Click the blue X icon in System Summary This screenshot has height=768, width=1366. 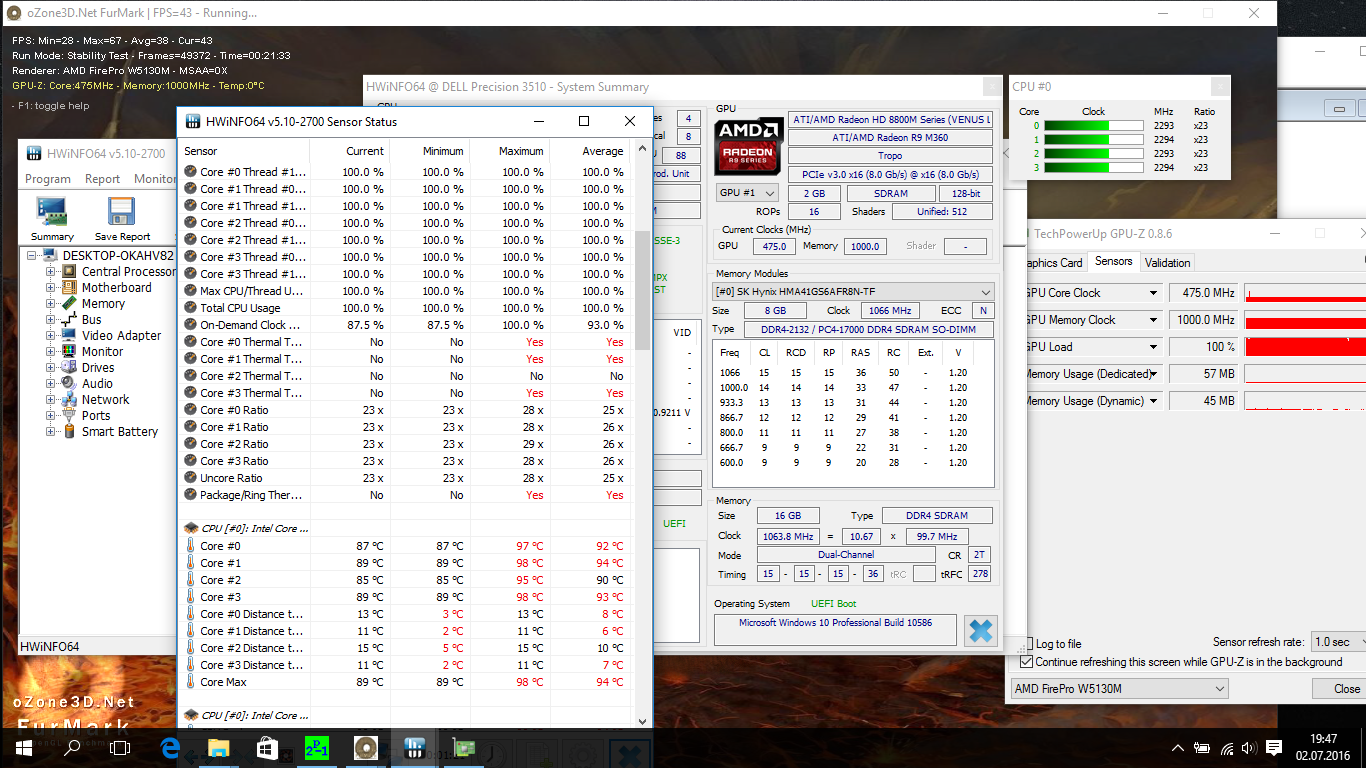tap(981, 631)
